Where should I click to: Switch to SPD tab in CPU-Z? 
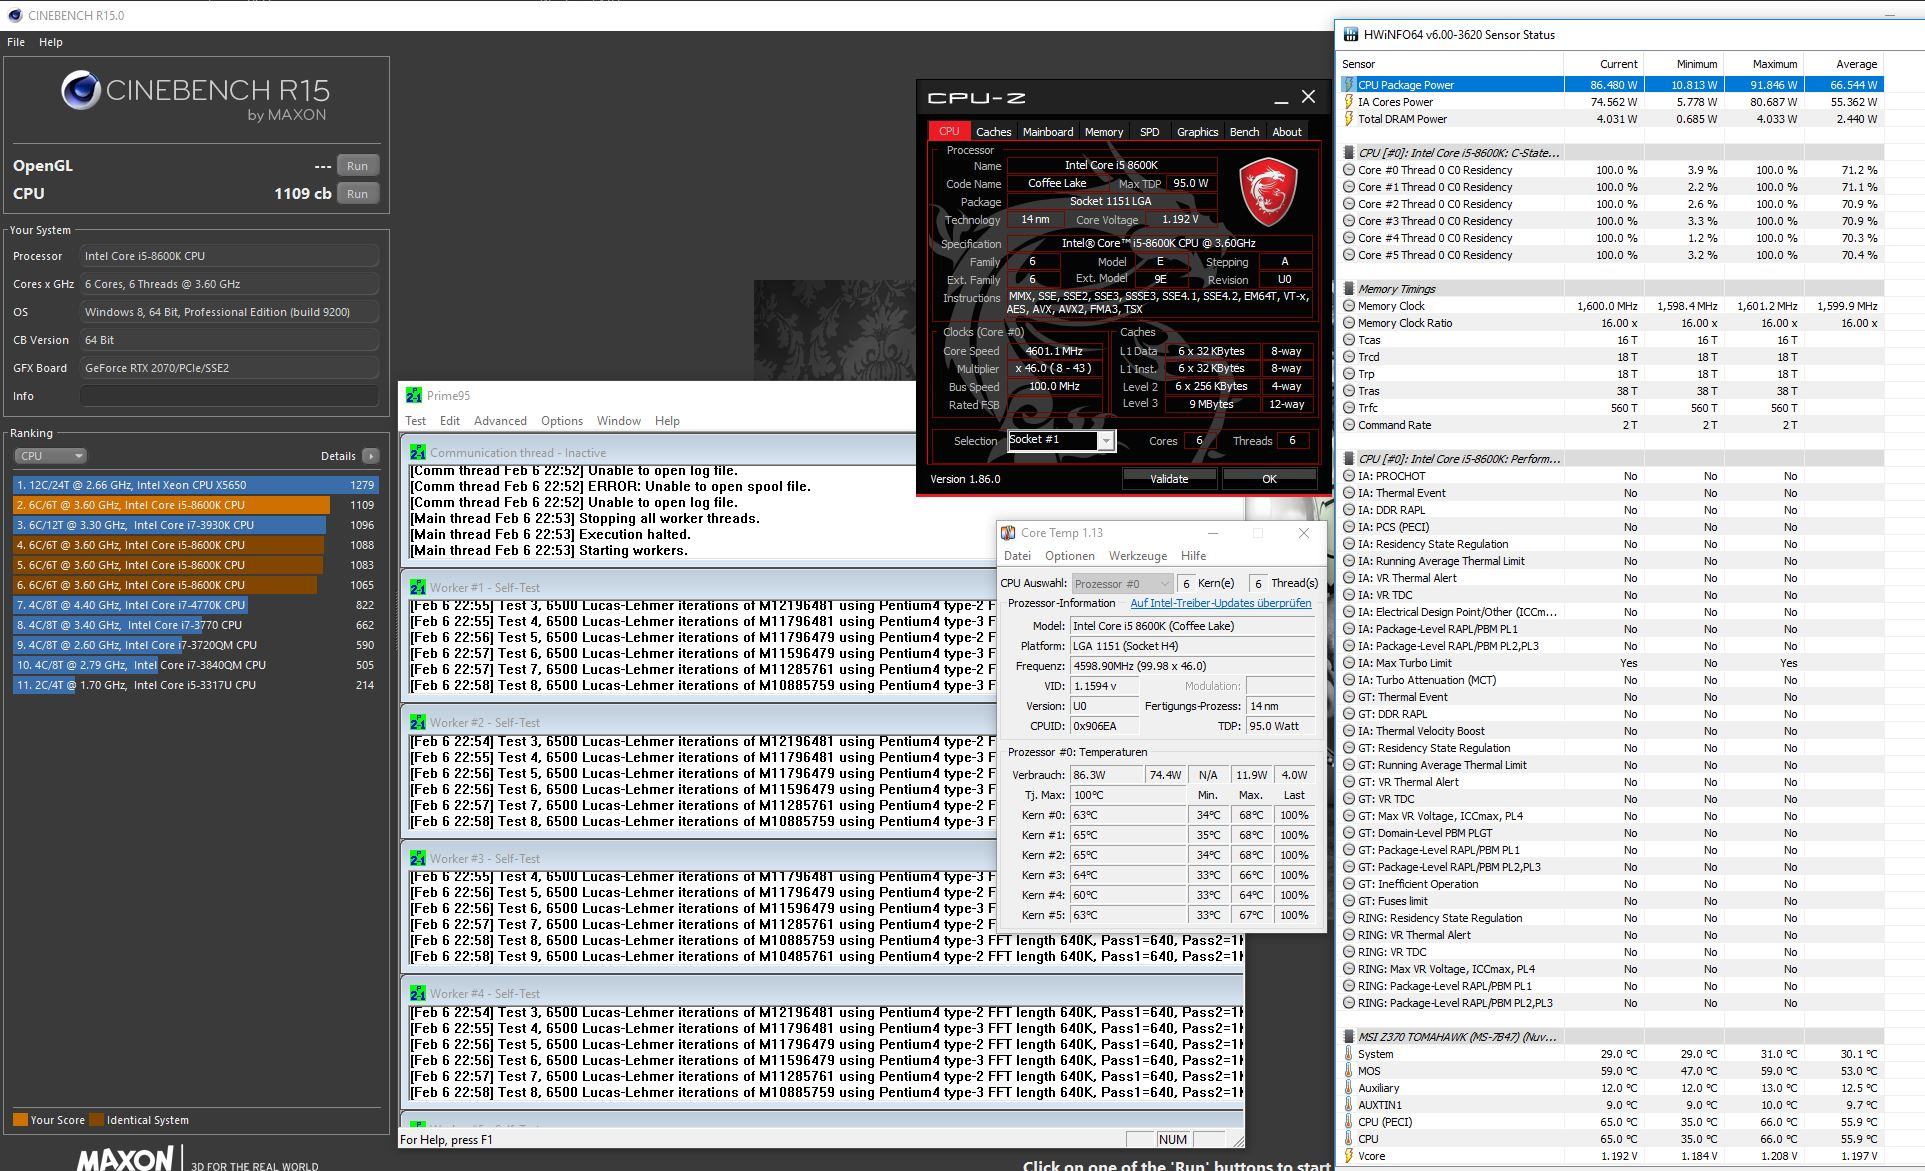pos(1150,132)
